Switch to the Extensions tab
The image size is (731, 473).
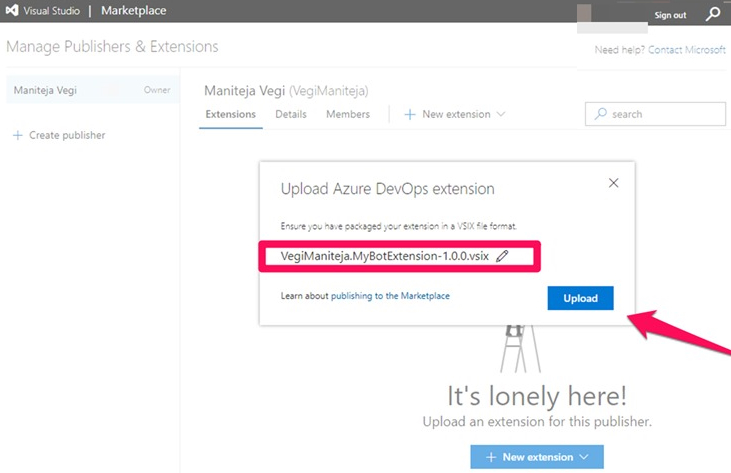[x=230, y=114]
